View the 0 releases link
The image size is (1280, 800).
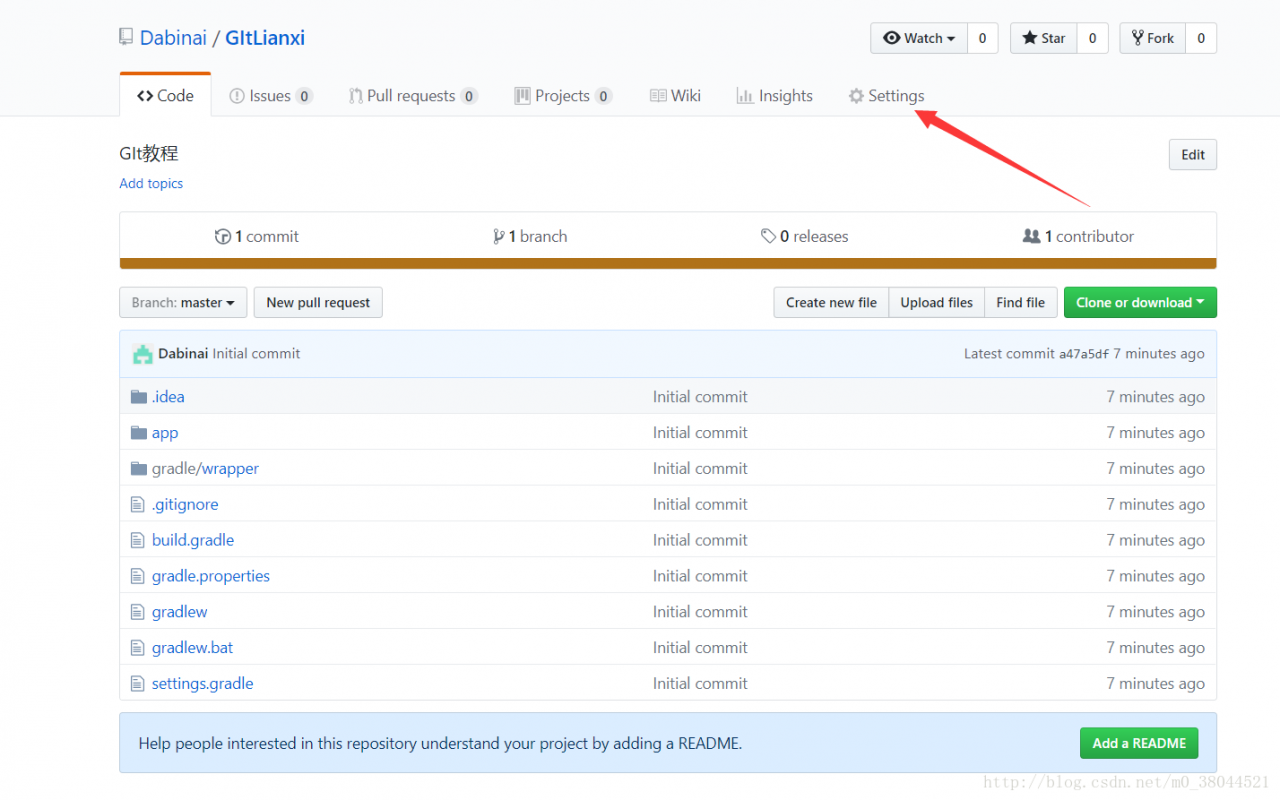[804, 237]
